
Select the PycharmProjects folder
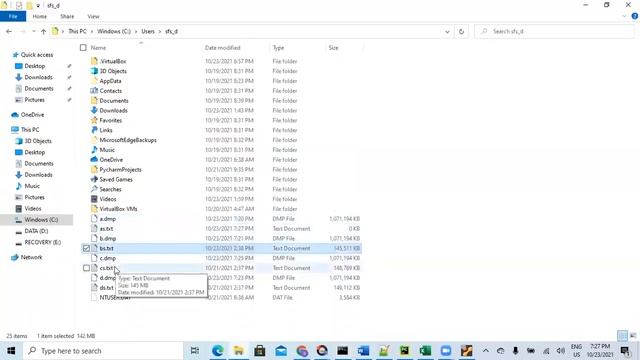(x=120, y=169)
